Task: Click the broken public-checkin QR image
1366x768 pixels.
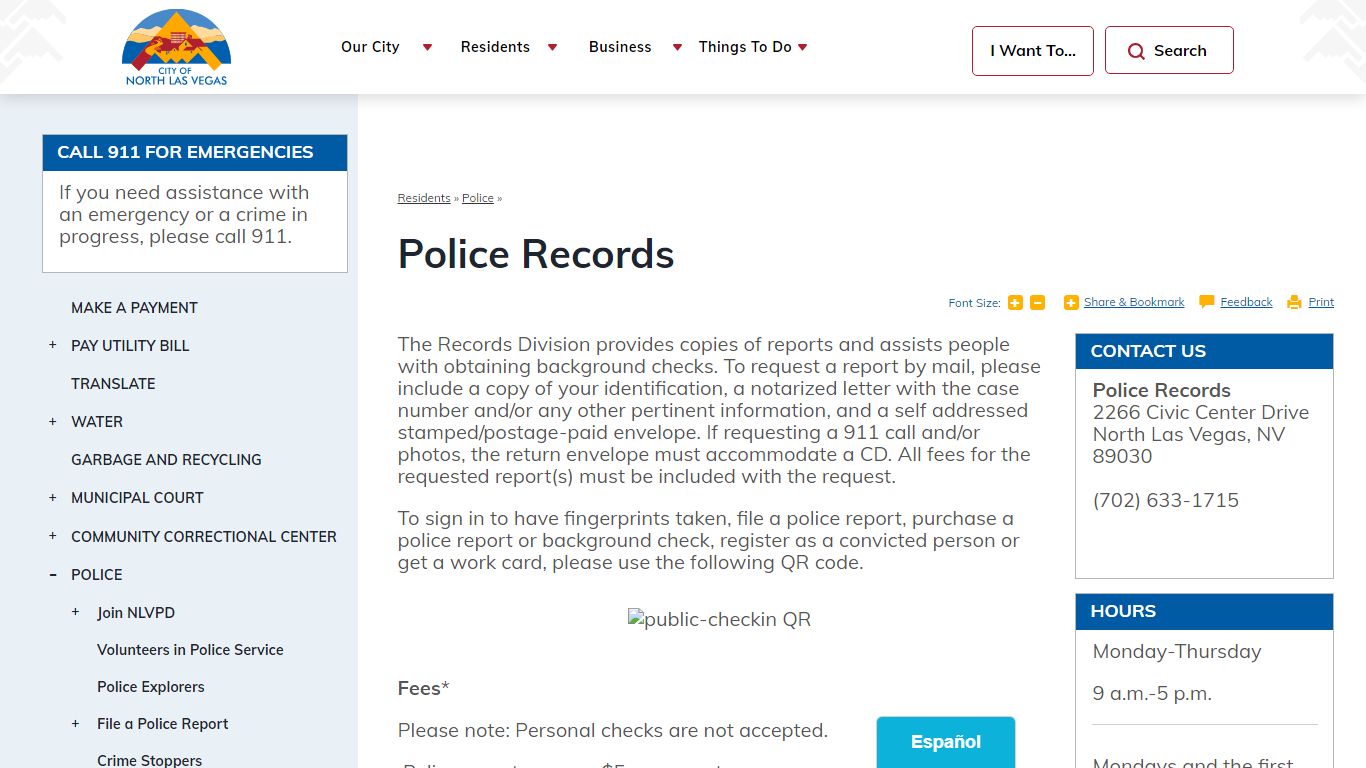Action: tap(719, 619)
